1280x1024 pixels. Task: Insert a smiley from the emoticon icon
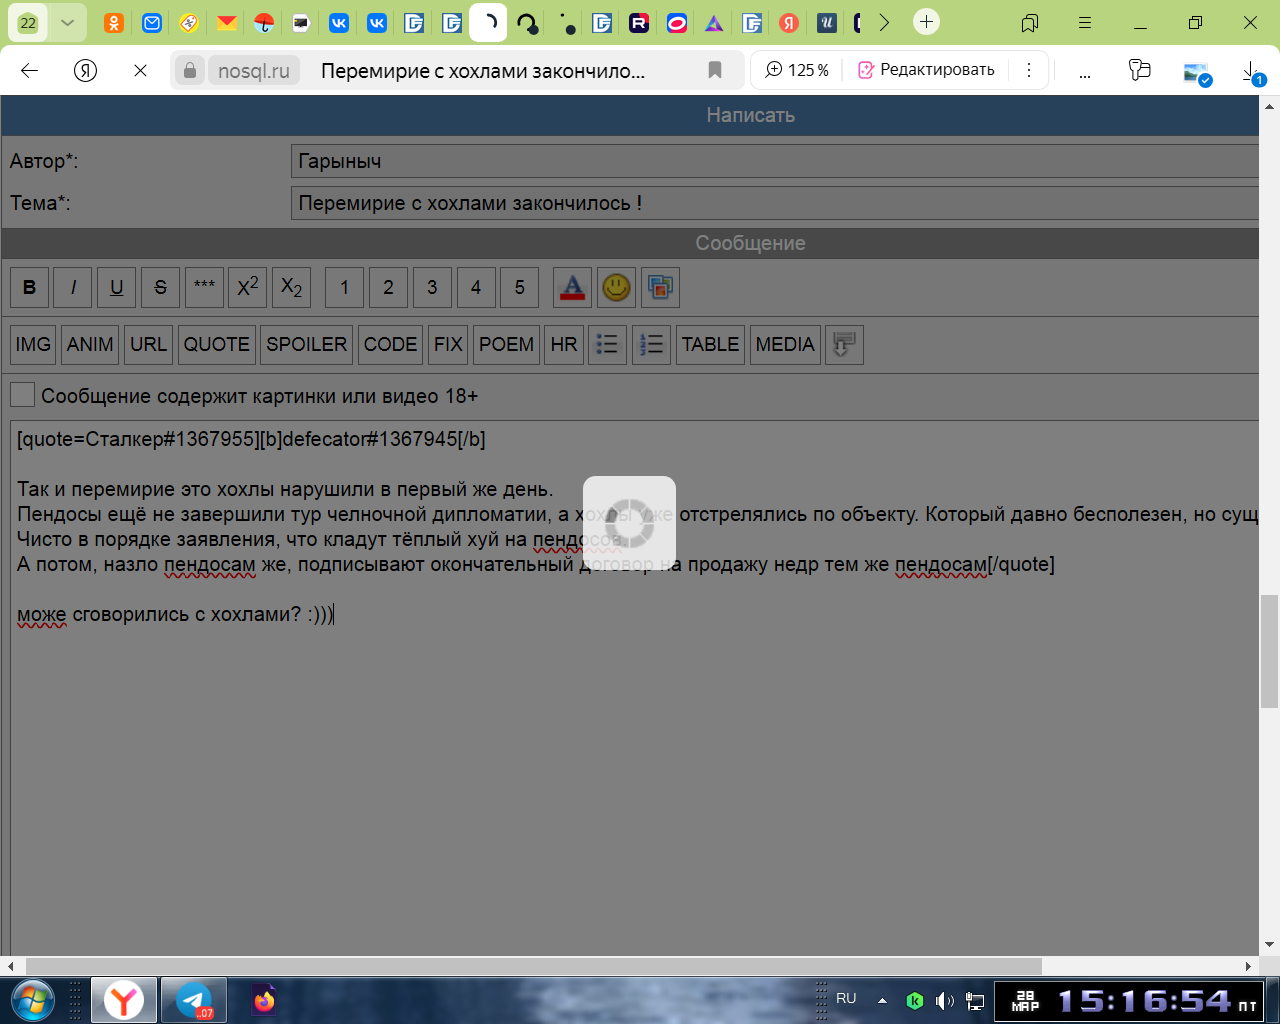(616, 288)
